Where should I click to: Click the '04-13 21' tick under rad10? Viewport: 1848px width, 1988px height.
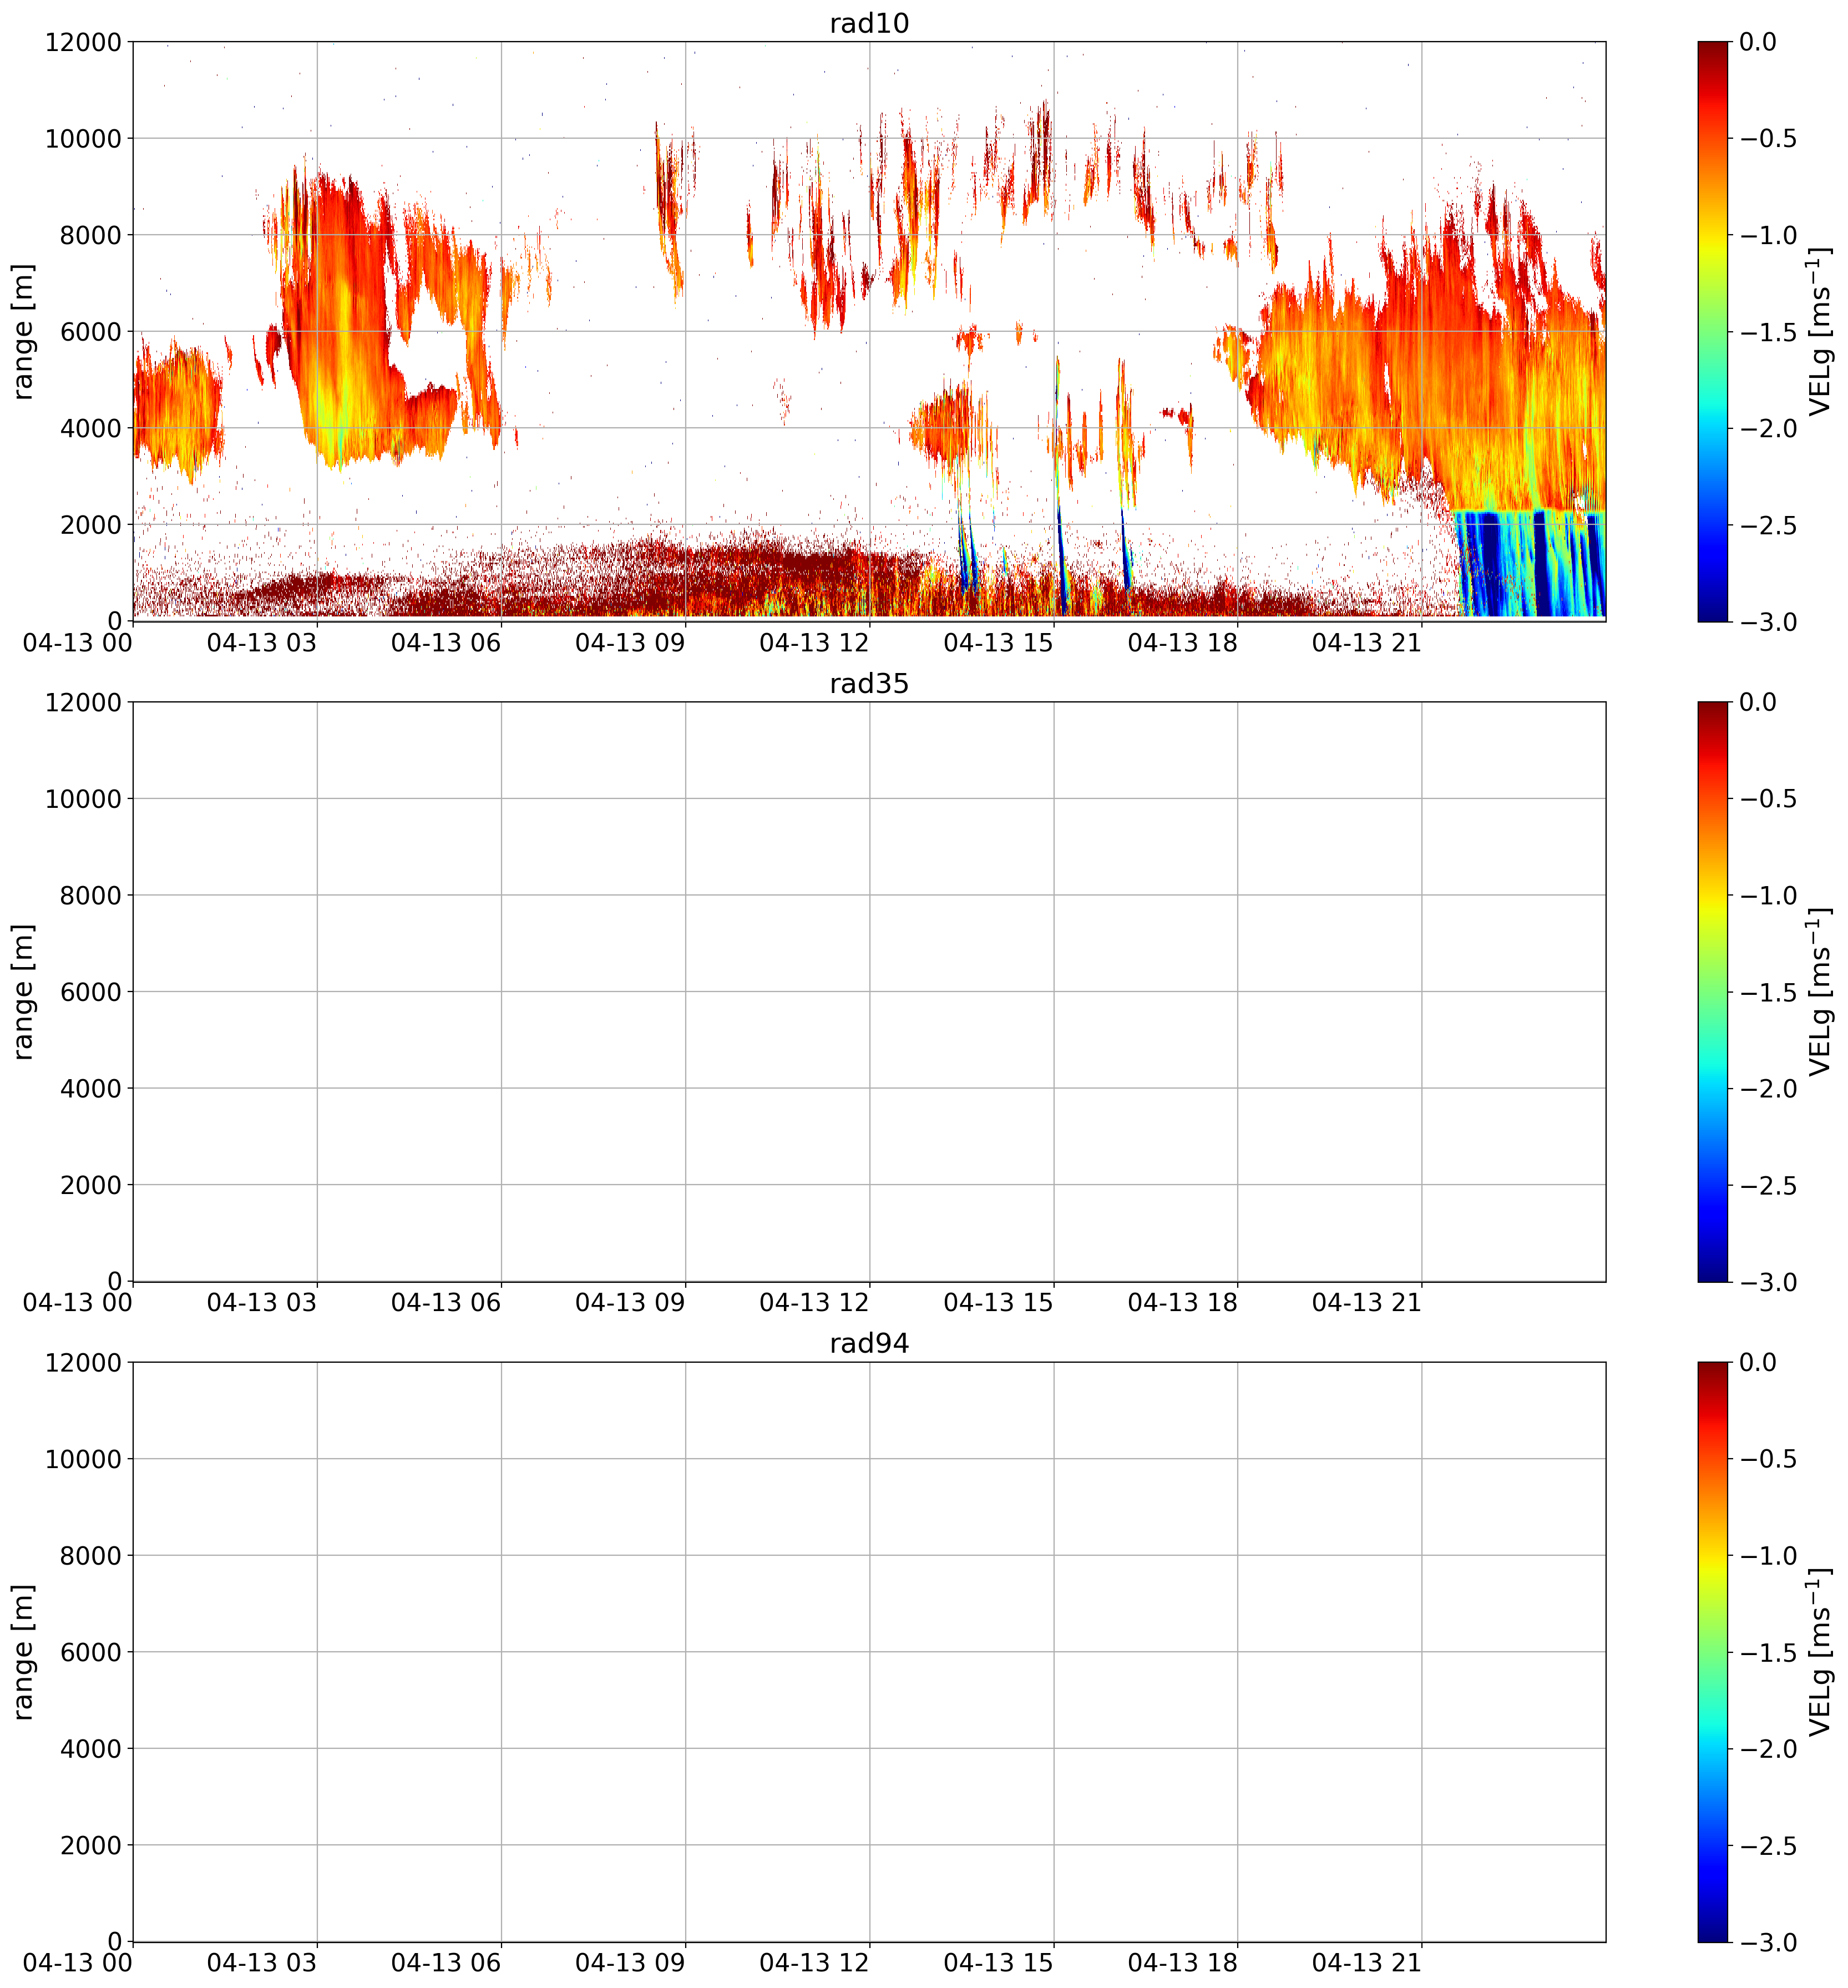(x=1366, y=643)
